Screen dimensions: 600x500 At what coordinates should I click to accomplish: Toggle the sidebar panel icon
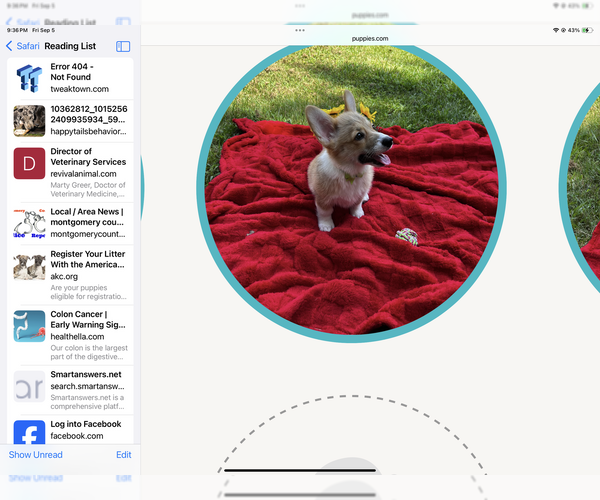[123, 46]
